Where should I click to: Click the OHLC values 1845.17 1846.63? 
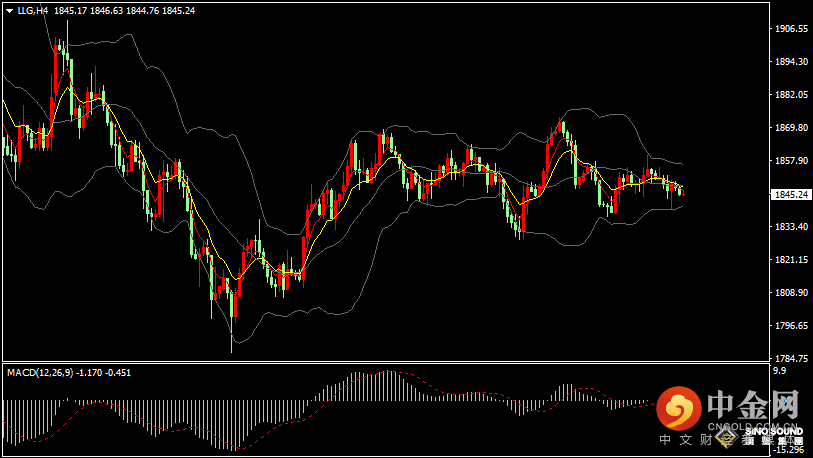89,10
